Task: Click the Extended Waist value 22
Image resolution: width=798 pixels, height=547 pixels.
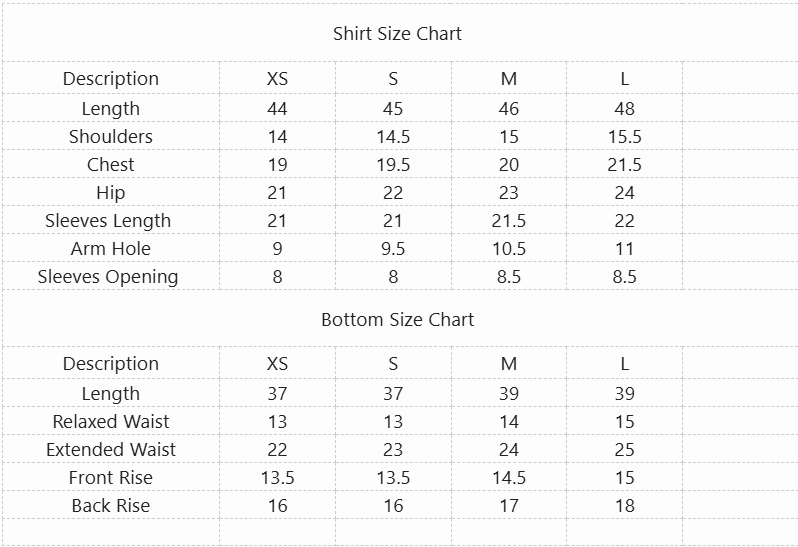Action: 277,450
